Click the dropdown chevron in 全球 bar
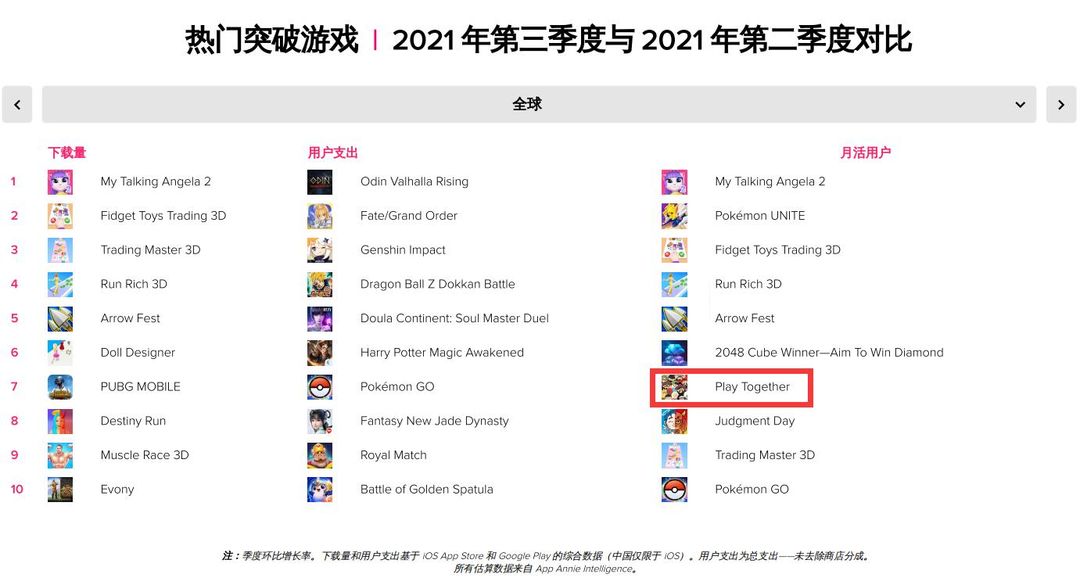This screenshot has width=1080, height=585. [x=1020, y=105]
